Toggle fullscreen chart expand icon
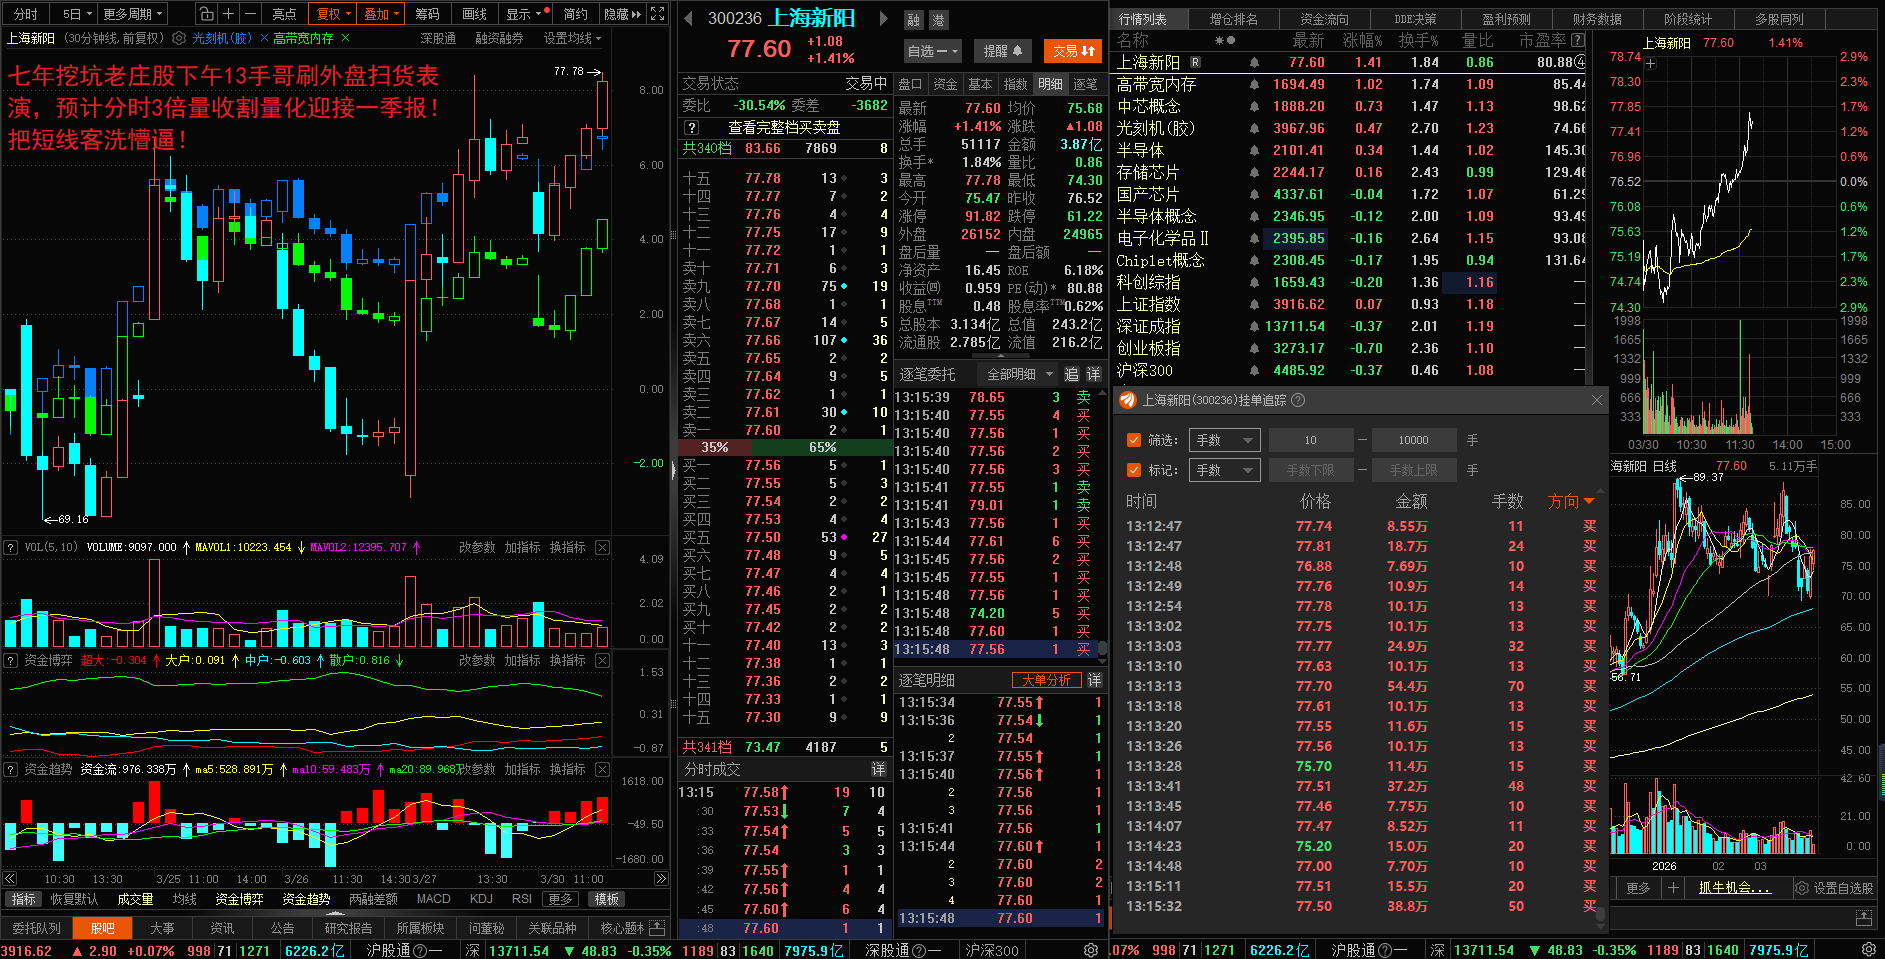This screenshot has width=1885, height=959. pyautogui.click(x=657, y=14)
